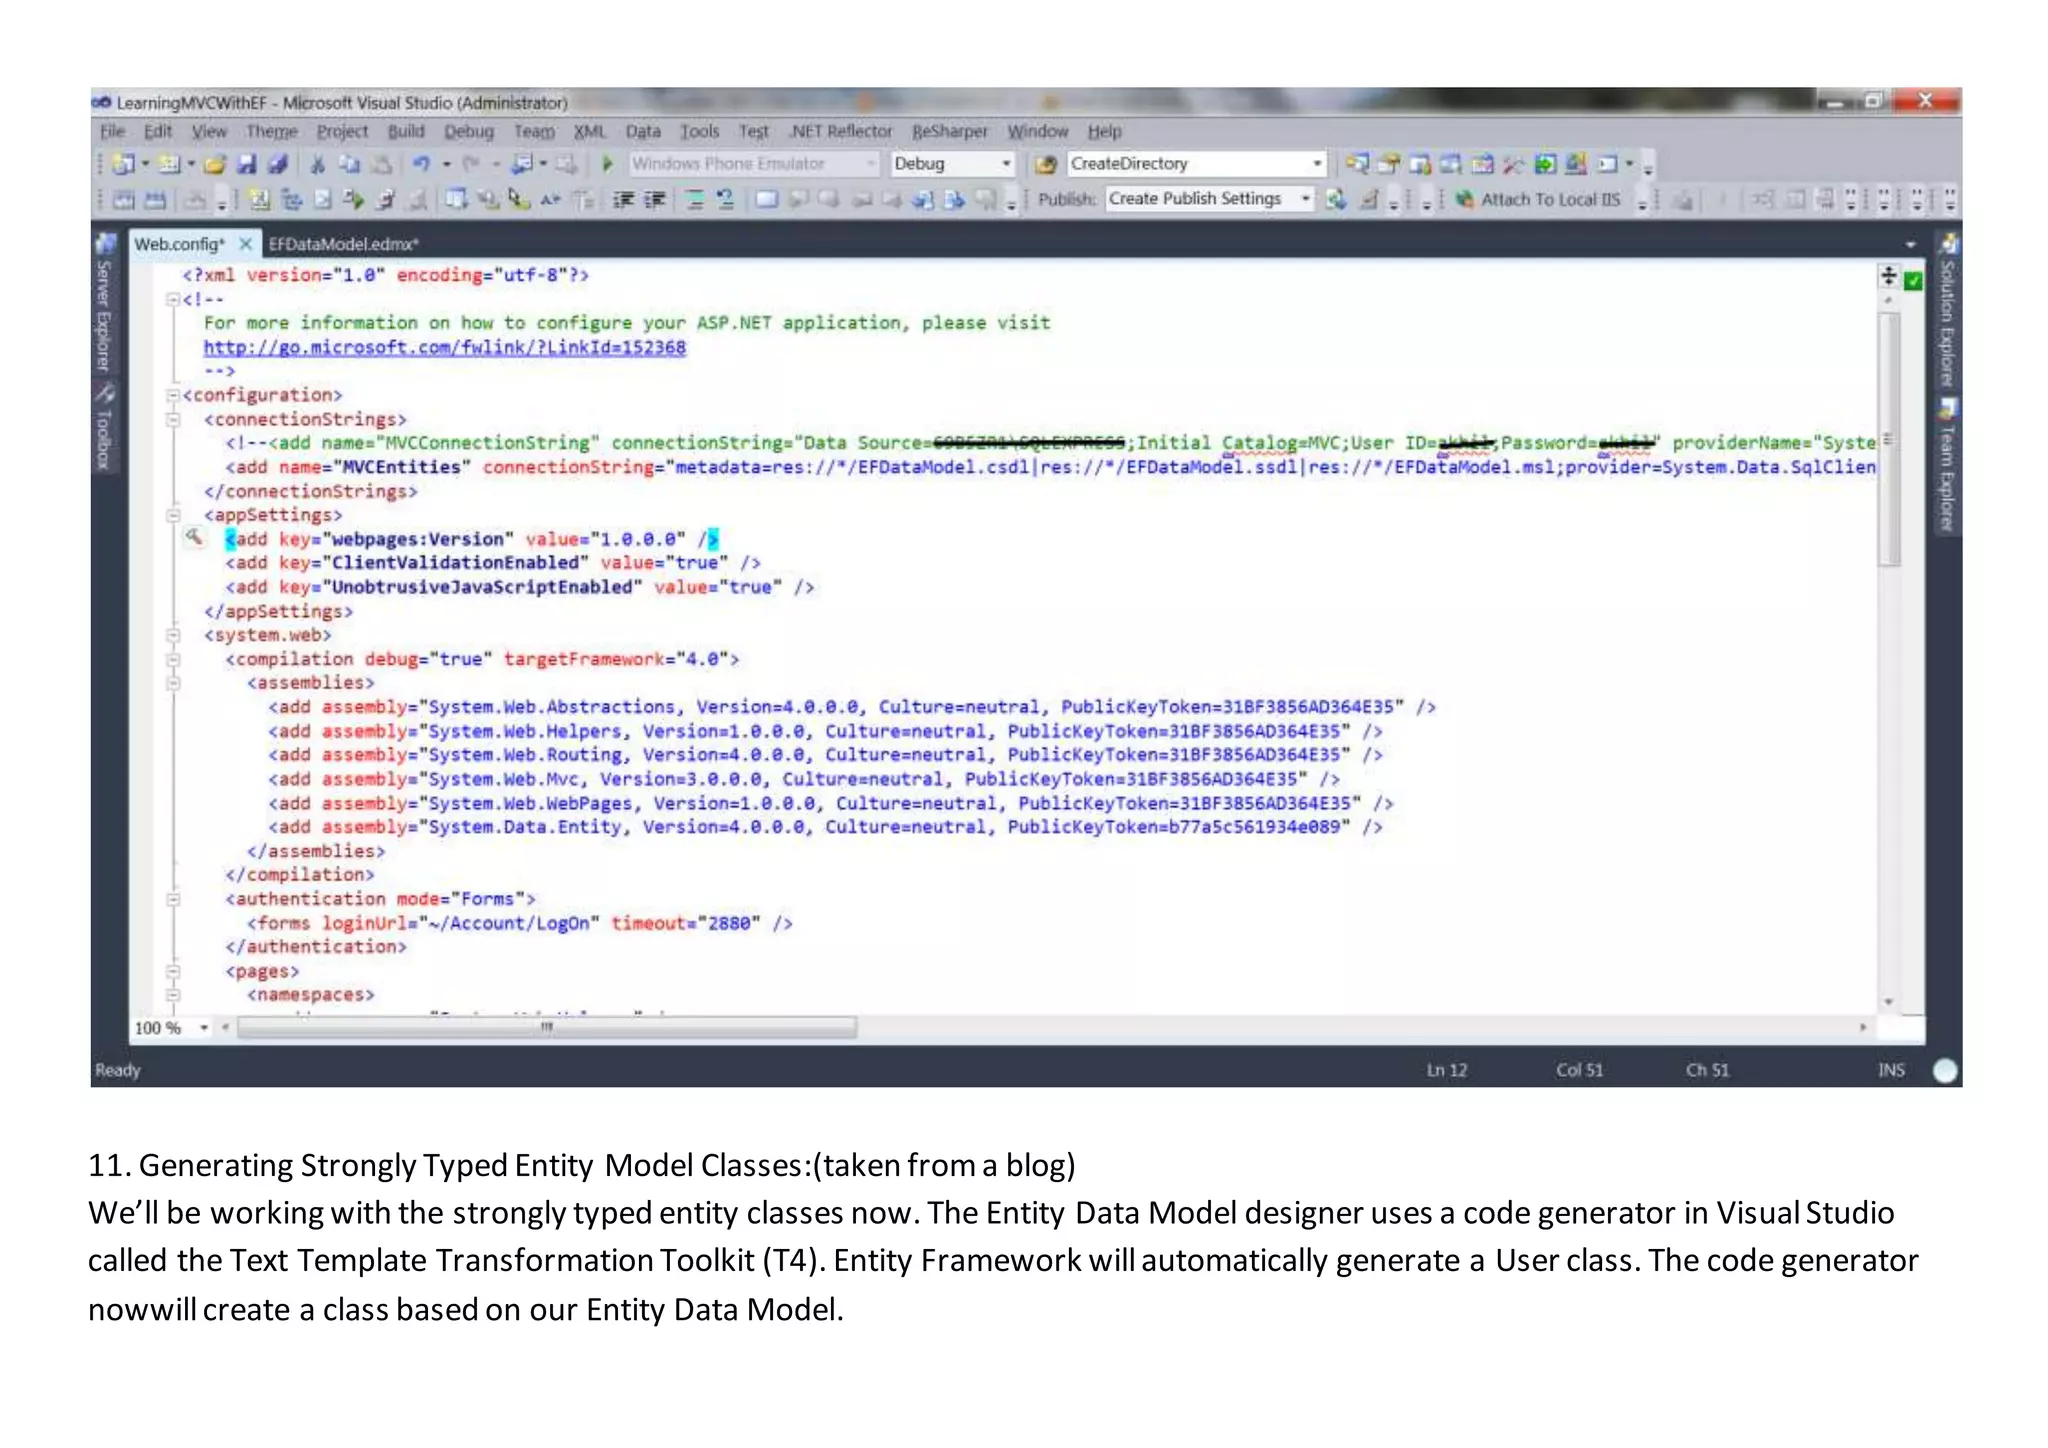2048x1448 pixels.
Task: Save the current Web.config file
Action: pyautogui.click(x=247, y=164)
